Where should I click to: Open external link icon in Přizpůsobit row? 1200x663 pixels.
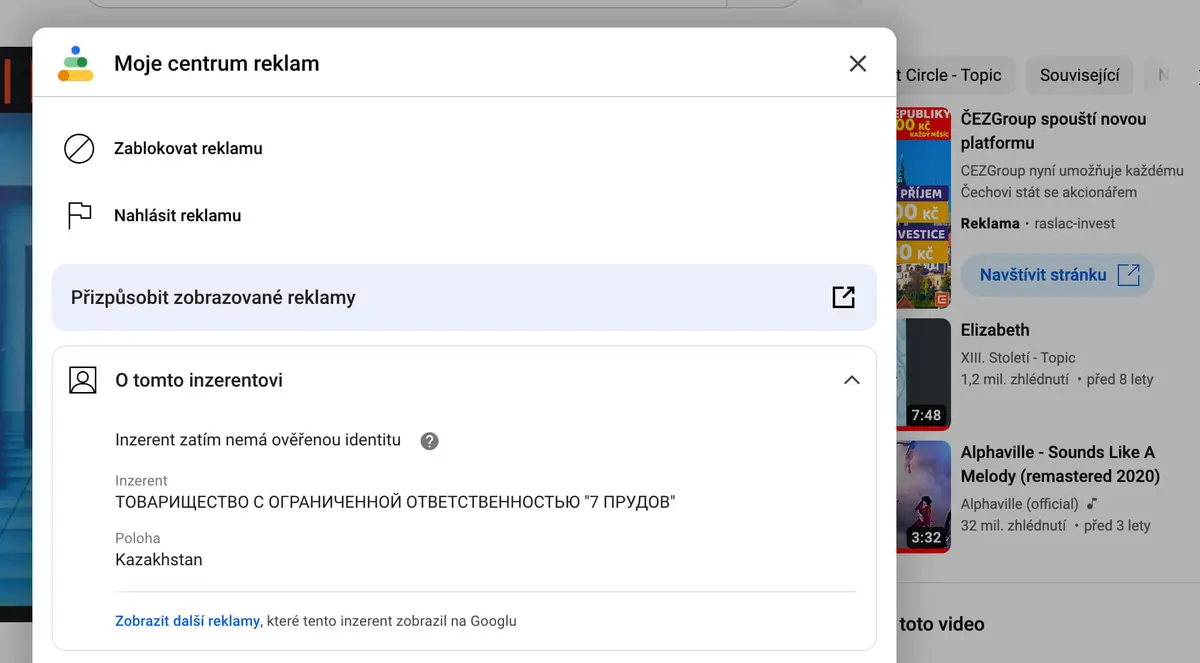point(843,297)
